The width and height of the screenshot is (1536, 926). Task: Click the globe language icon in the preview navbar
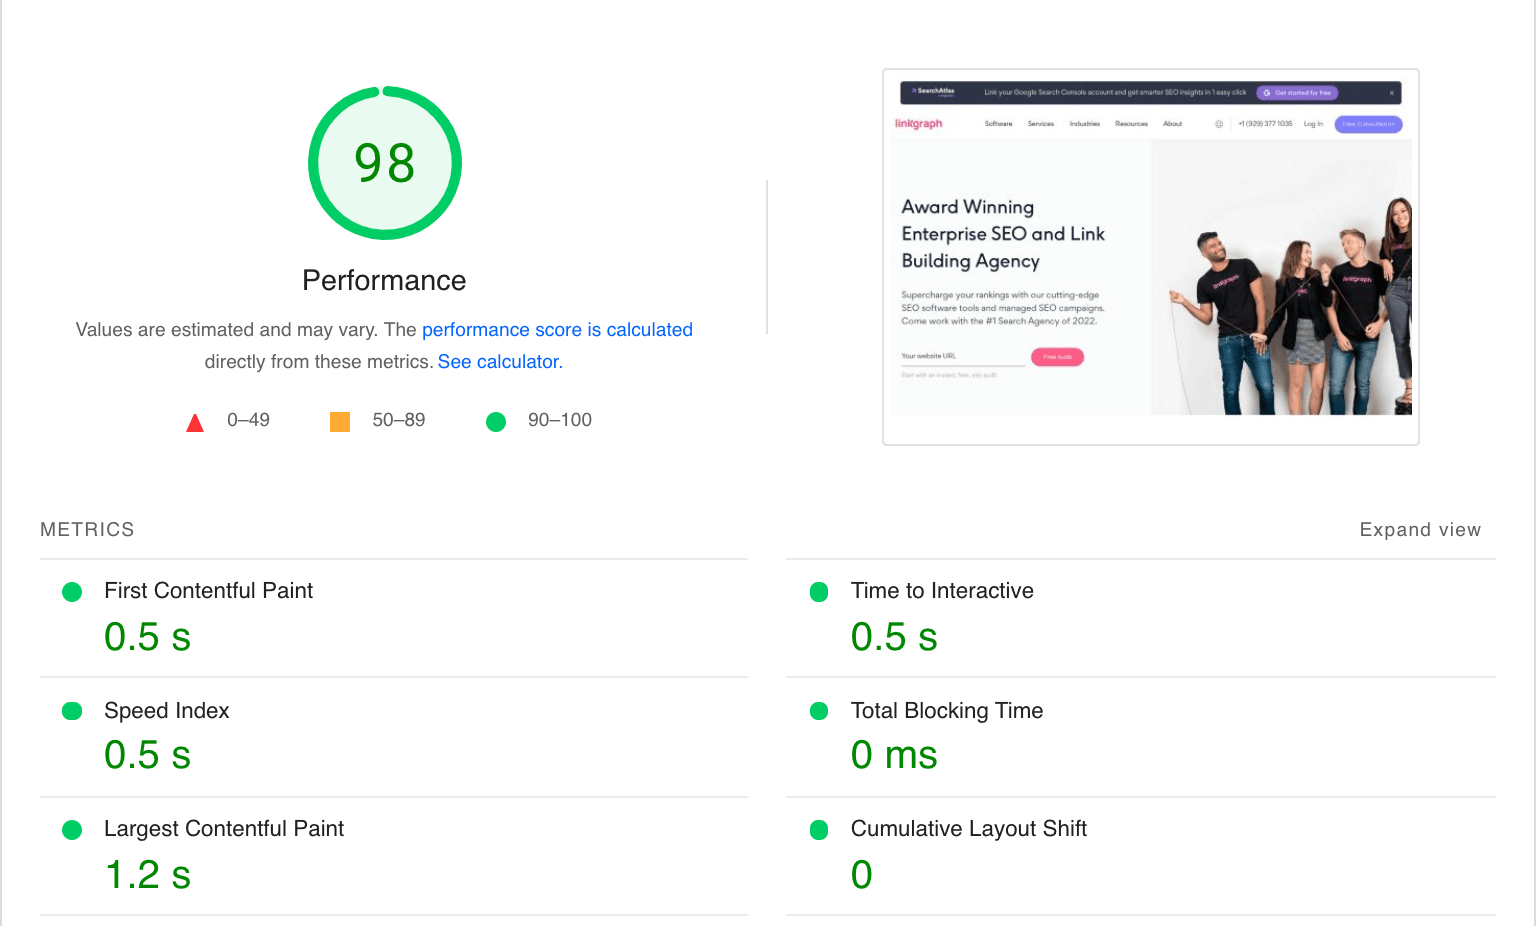coord(1219,124)
